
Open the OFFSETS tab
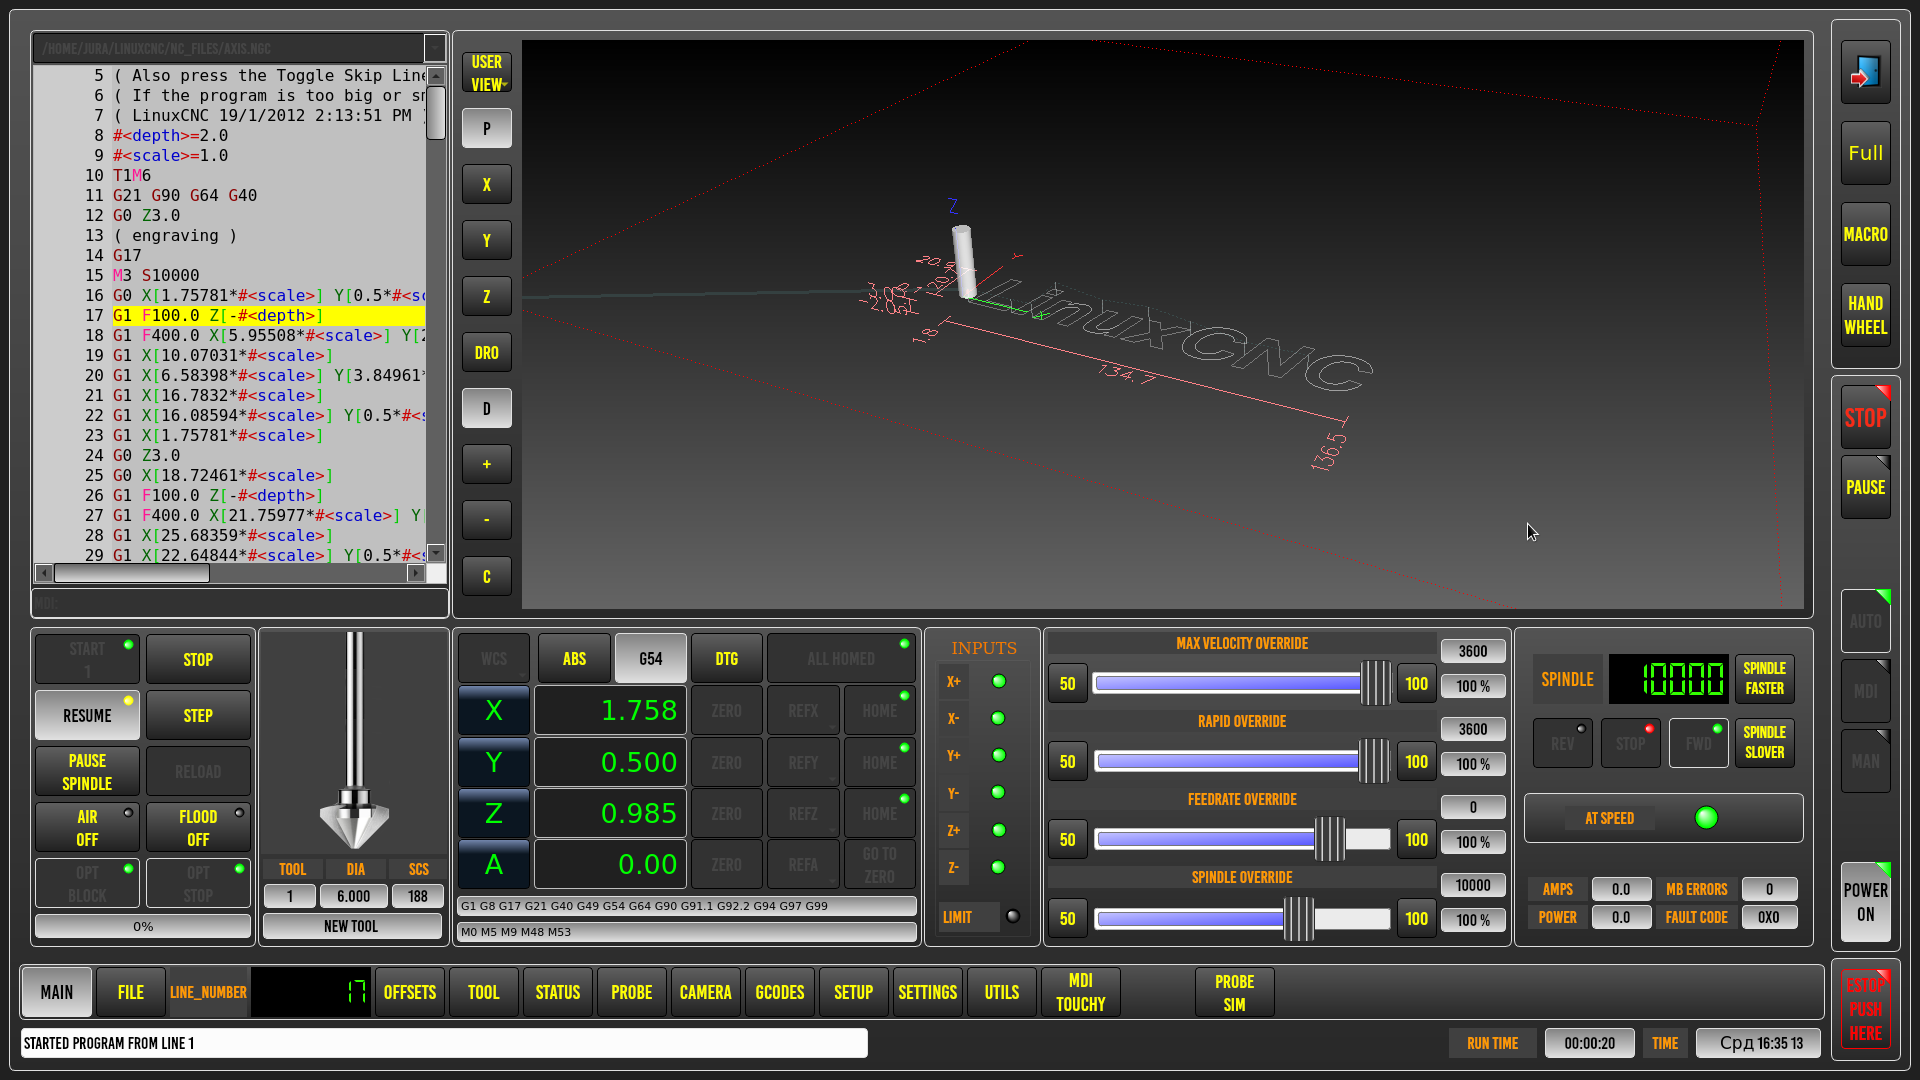410,993
